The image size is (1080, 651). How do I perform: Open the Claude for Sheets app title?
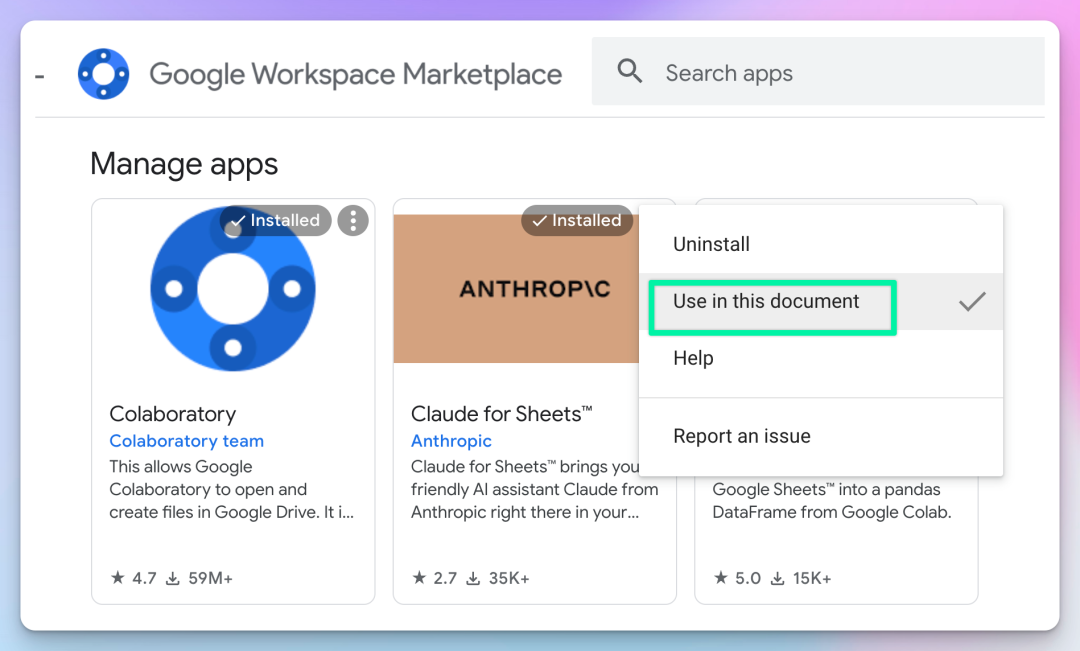tap(502, 414)
